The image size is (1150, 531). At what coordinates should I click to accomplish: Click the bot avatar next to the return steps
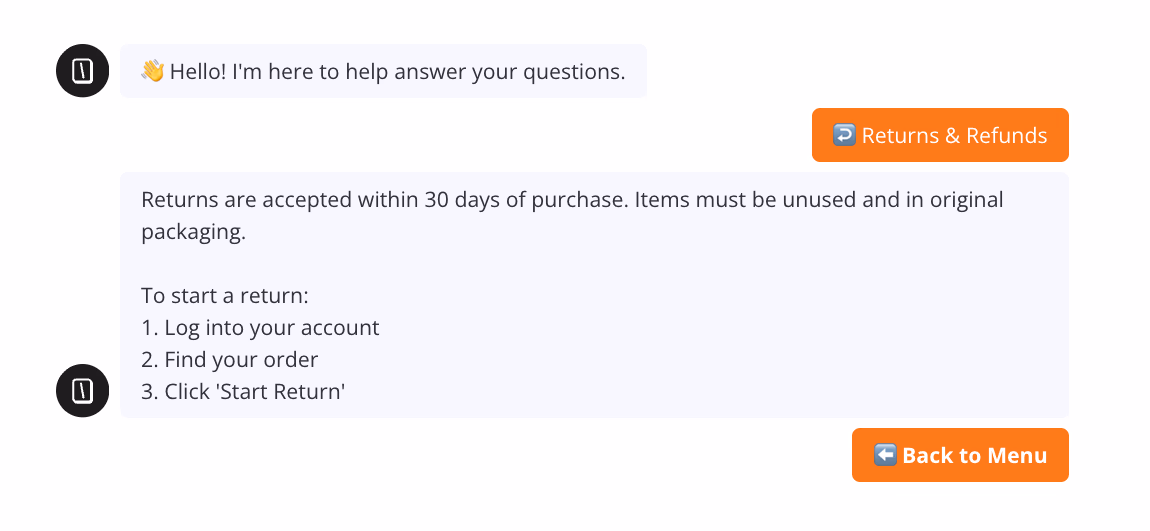(x=82, y=390)
